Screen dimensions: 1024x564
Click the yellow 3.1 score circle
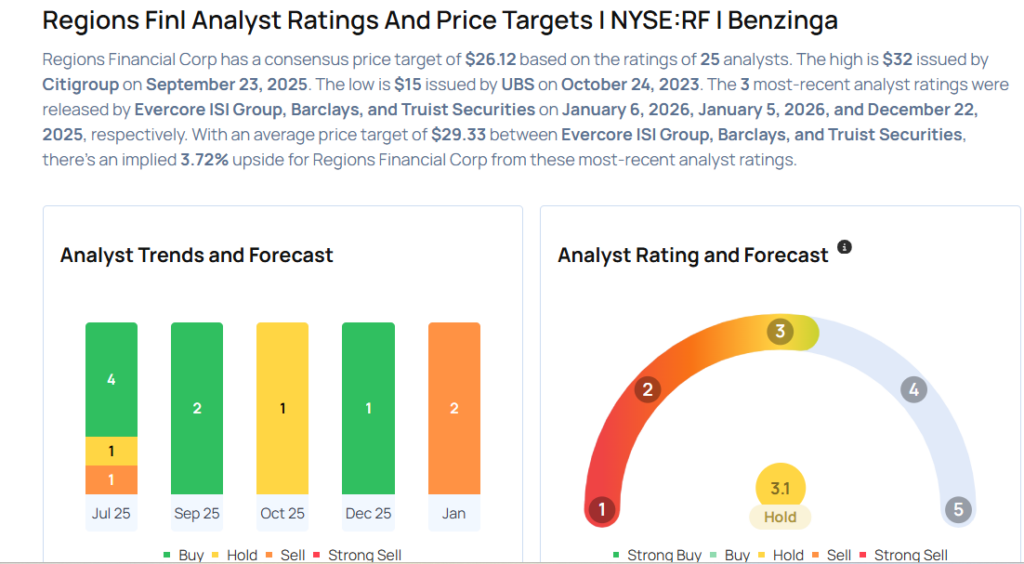pyautogui.click(x=780, y=488)
